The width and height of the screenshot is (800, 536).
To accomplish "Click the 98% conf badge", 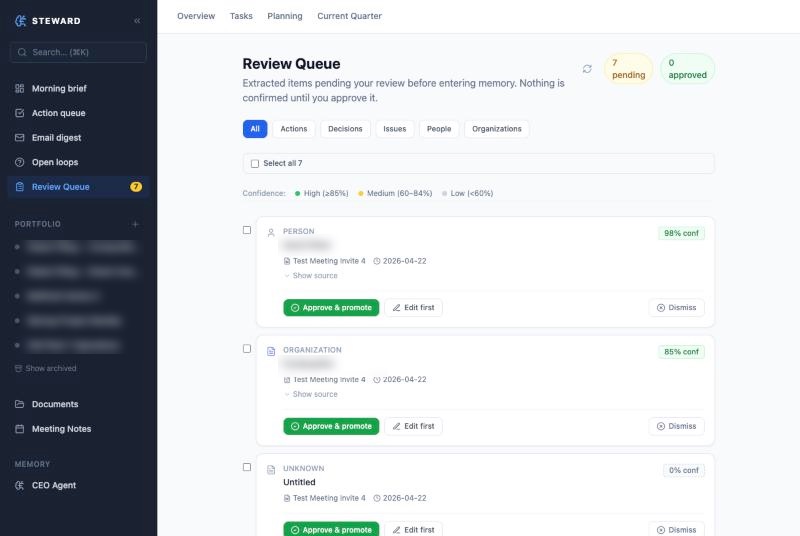I will point(681,233).
